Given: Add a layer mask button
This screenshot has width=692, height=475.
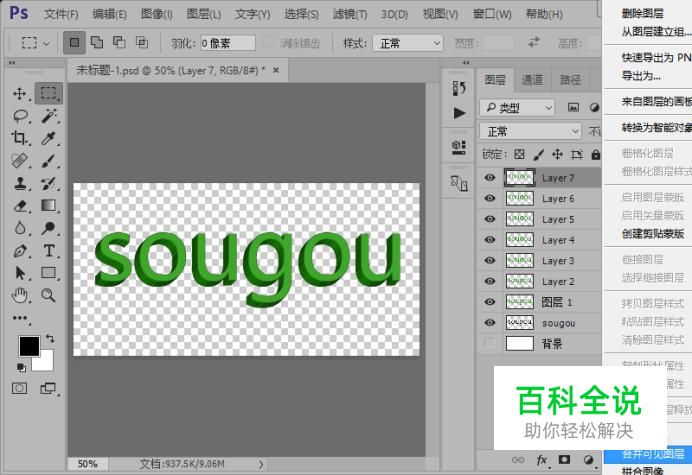Looking at the screenshot, I should pos(564,460).
